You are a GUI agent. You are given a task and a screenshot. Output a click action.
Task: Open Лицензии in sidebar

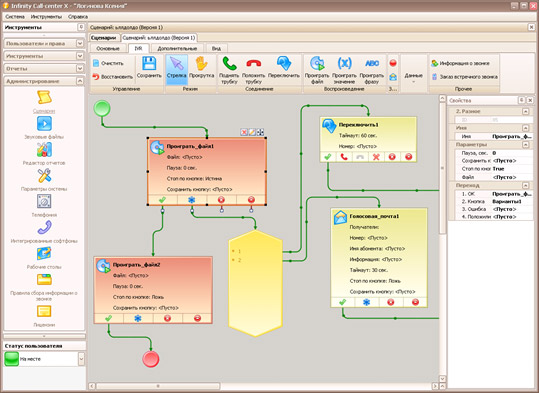[x=44, y=316]
